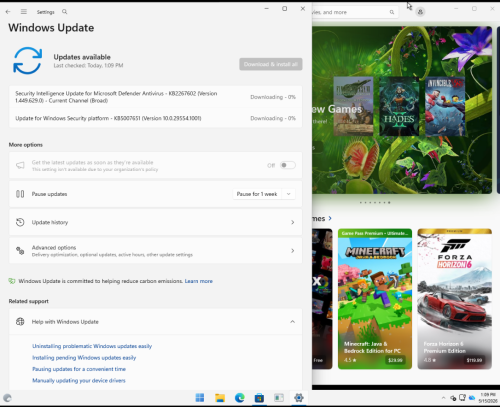Click the Windows Start button
Screen dimensions: 500x407
coord(200,398)
